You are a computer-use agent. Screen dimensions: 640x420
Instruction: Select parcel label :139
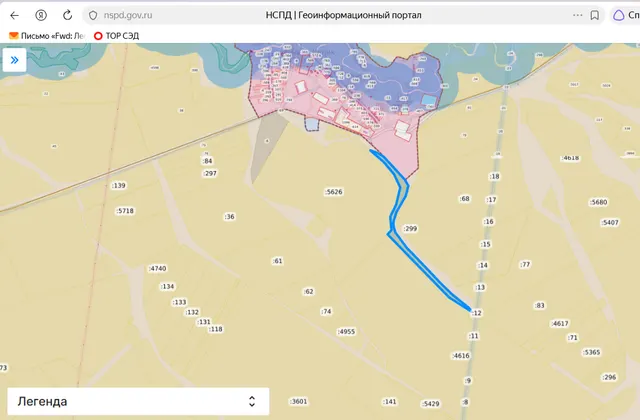(118, 186)
